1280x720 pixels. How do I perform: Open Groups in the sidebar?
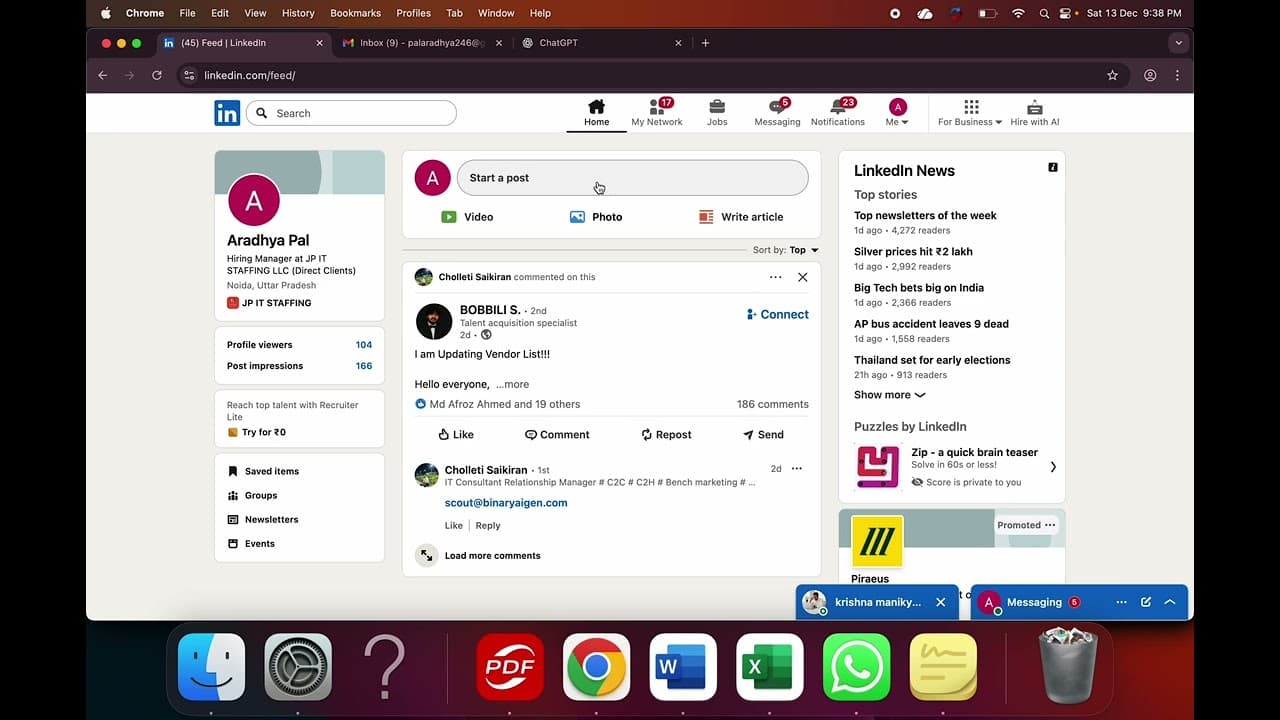pyautogui.click(x=252, y=495)
